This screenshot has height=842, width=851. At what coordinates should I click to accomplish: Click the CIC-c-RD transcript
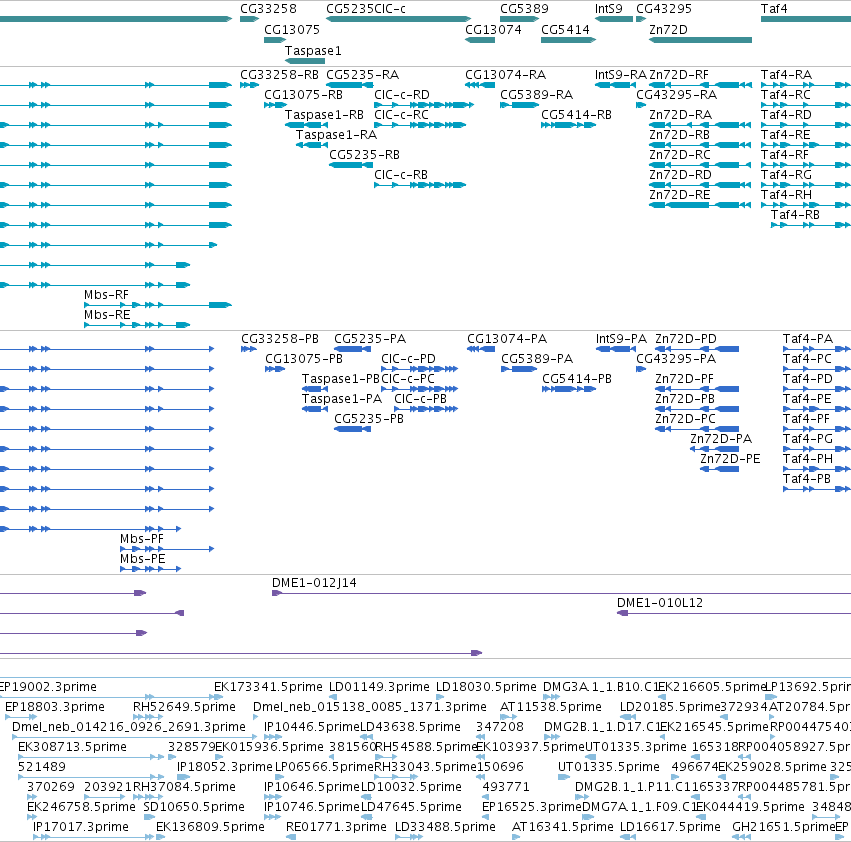click(424, 105)
